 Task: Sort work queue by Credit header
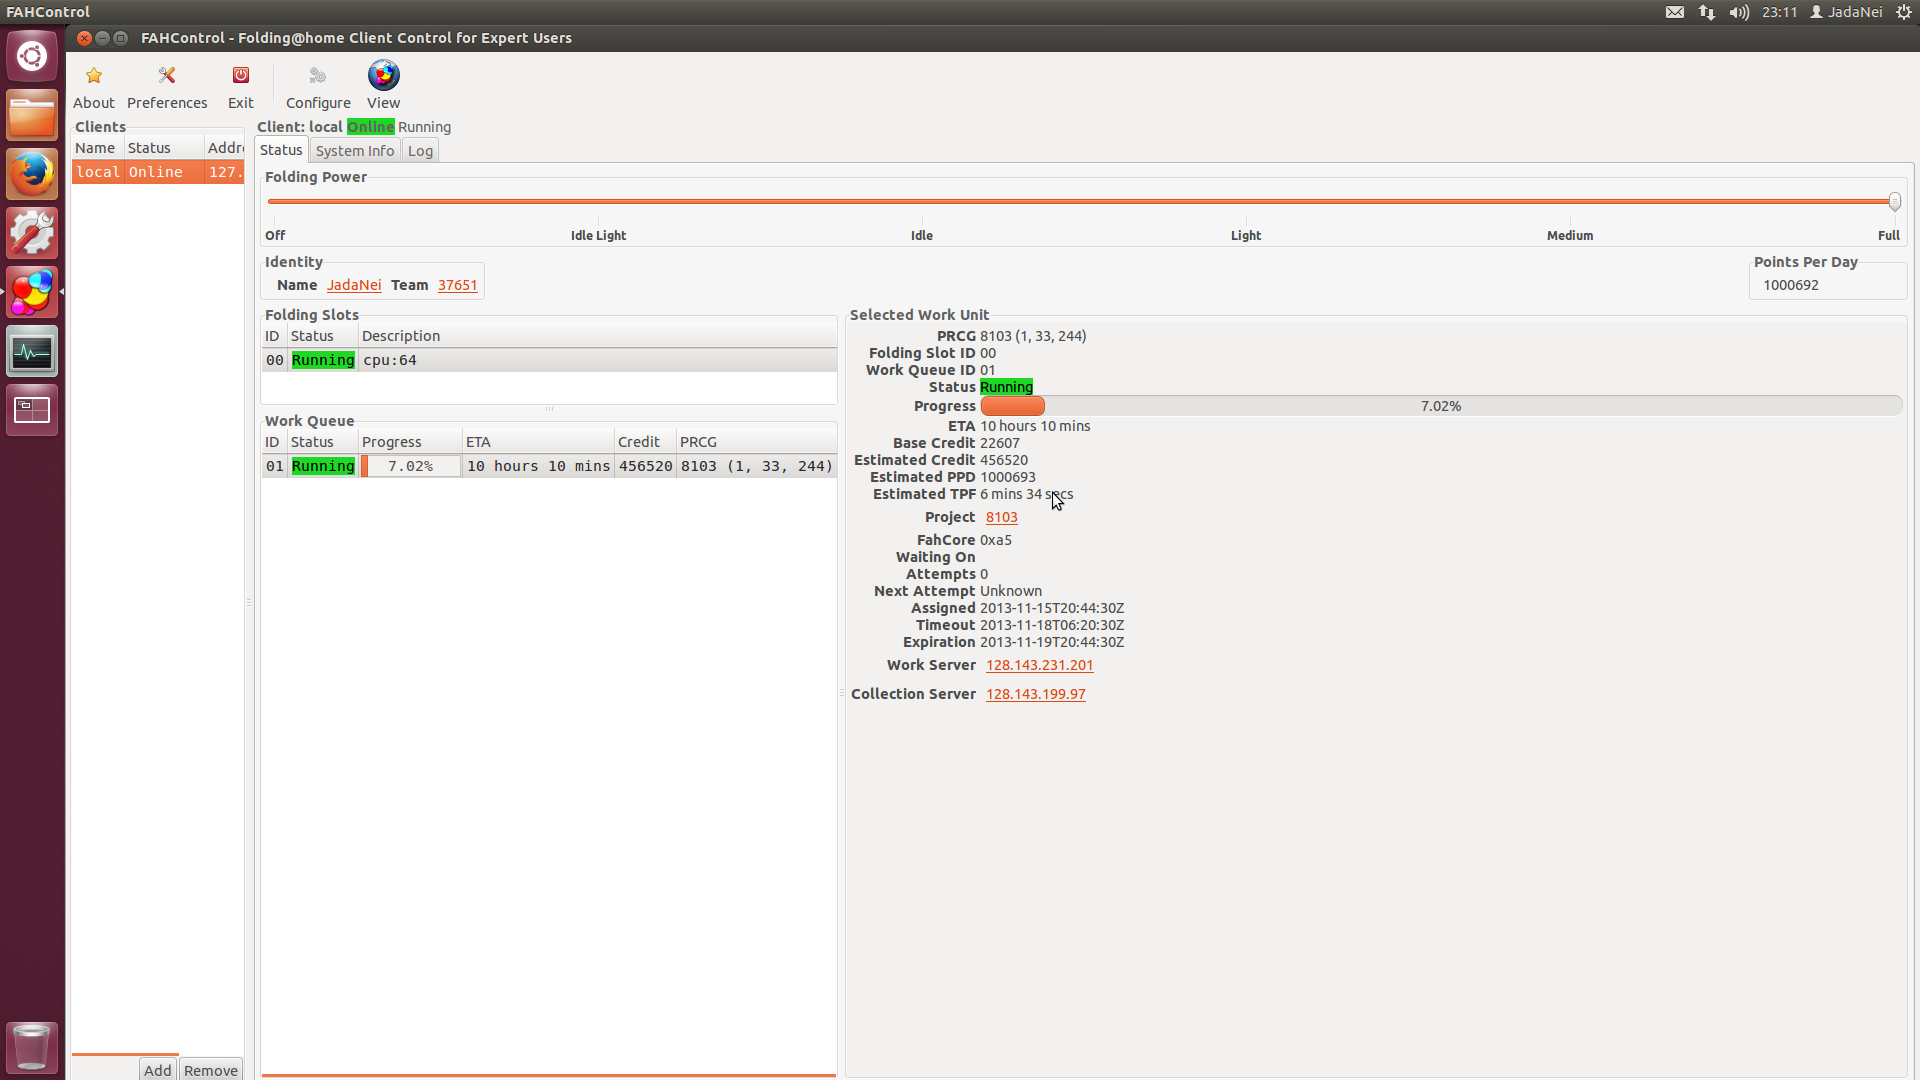point(645,442)
